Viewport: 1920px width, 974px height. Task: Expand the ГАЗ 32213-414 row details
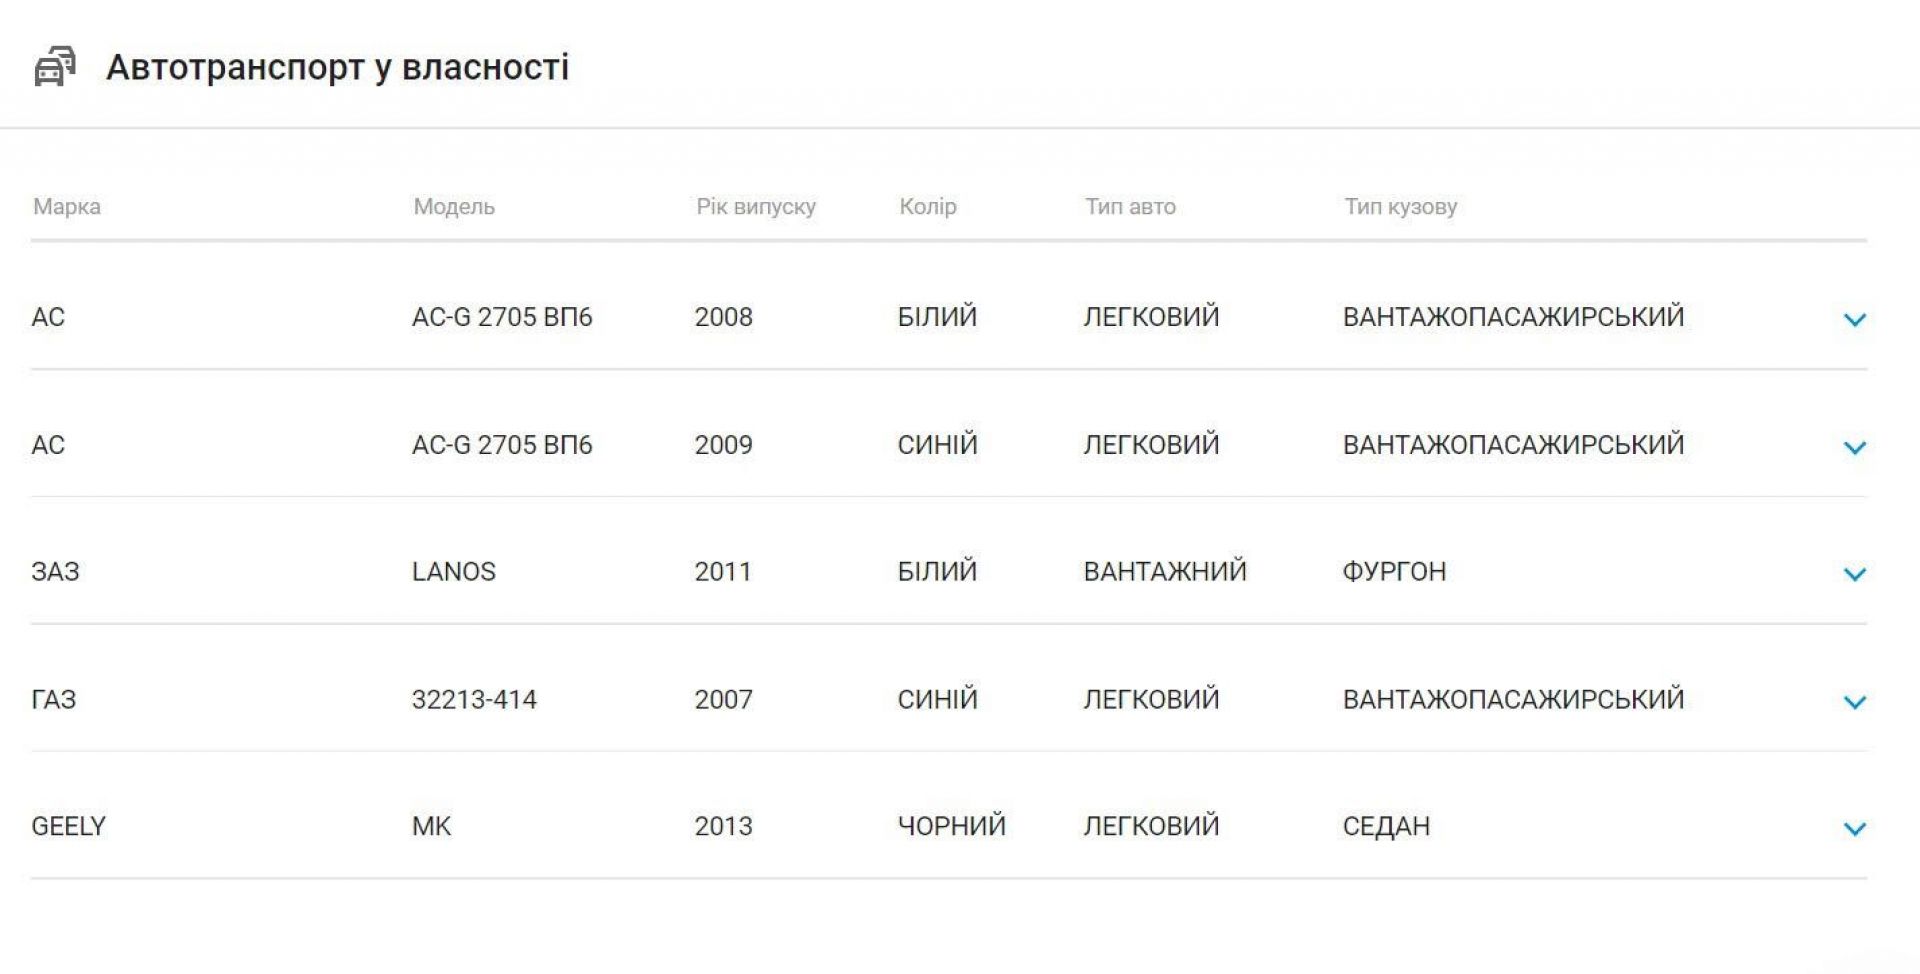coord(1854,702)
